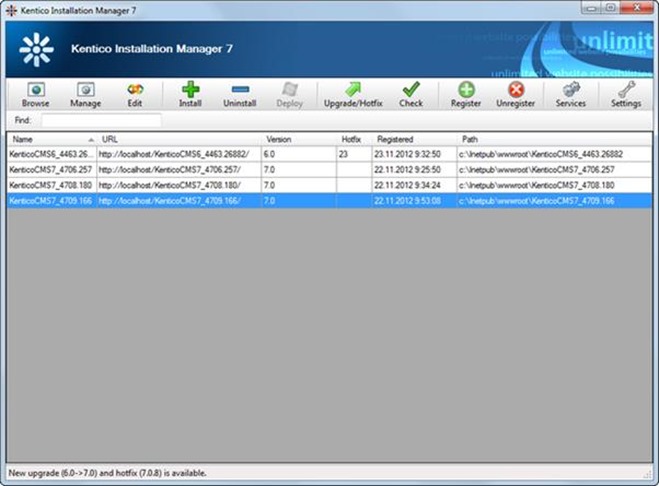
Task: Sort by the Name column header
Action: [x=50, y=139]
